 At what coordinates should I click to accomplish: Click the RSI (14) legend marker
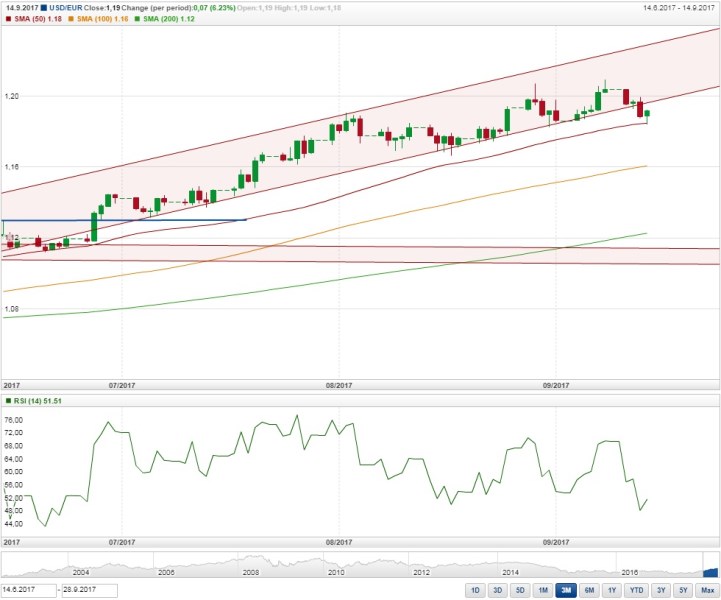6,401
